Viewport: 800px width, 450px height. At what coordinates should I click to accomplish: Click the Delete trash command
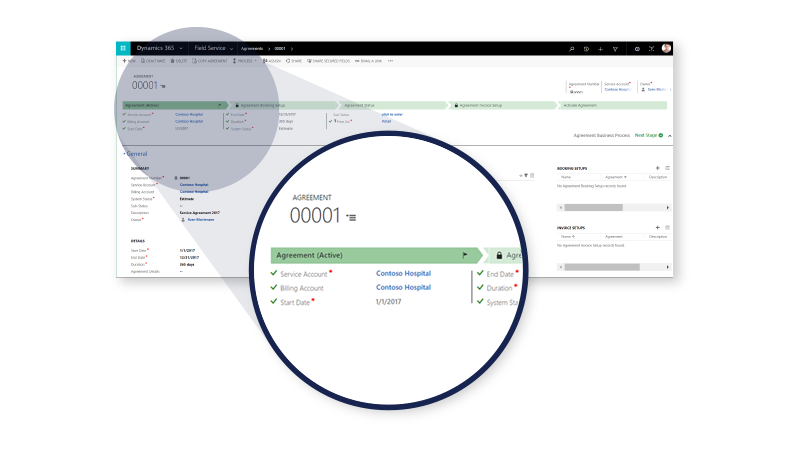click(179, 61)
